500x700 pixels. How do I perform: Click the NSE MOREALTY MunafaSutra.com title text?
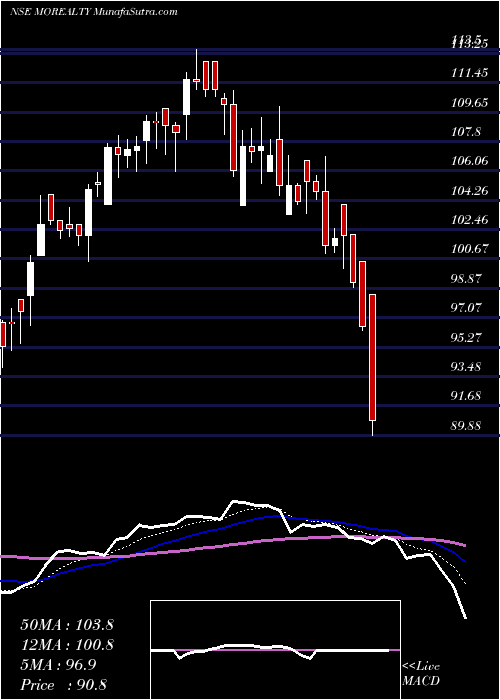click(93, 12)
